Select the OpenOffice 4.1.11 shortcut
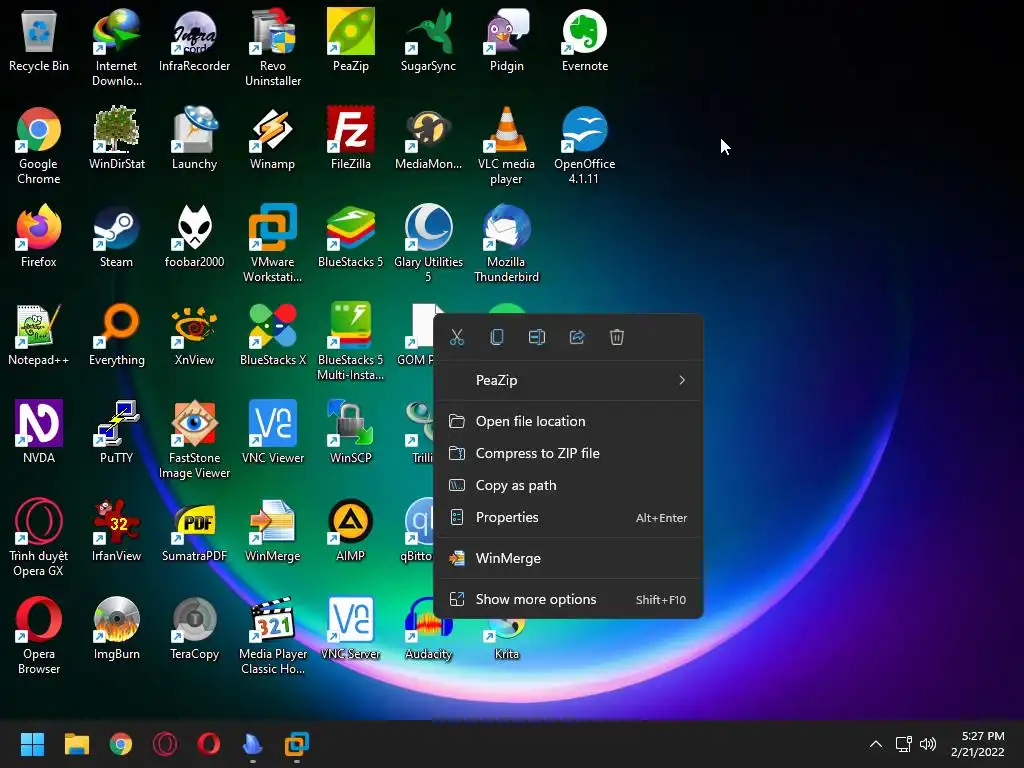The height and width of the screenshot is (768, 1024). (x=584, y=146)
